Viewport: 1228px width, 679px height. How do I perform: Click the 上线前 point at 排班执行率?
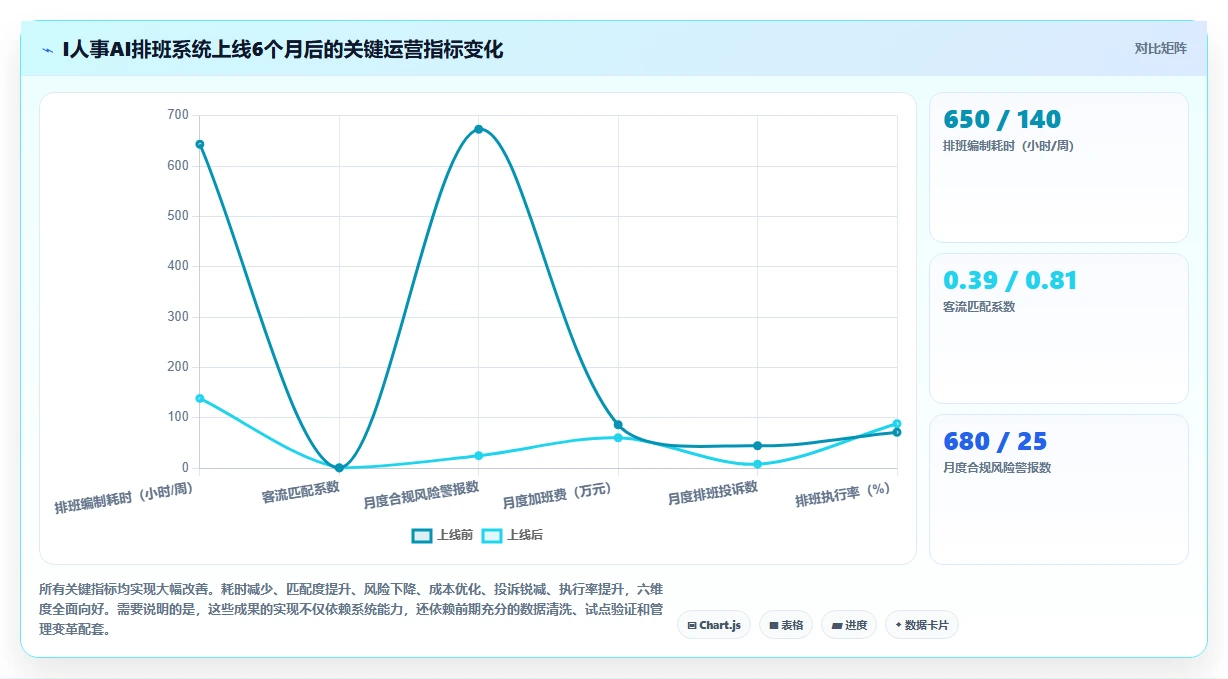(x=897, y=432)
